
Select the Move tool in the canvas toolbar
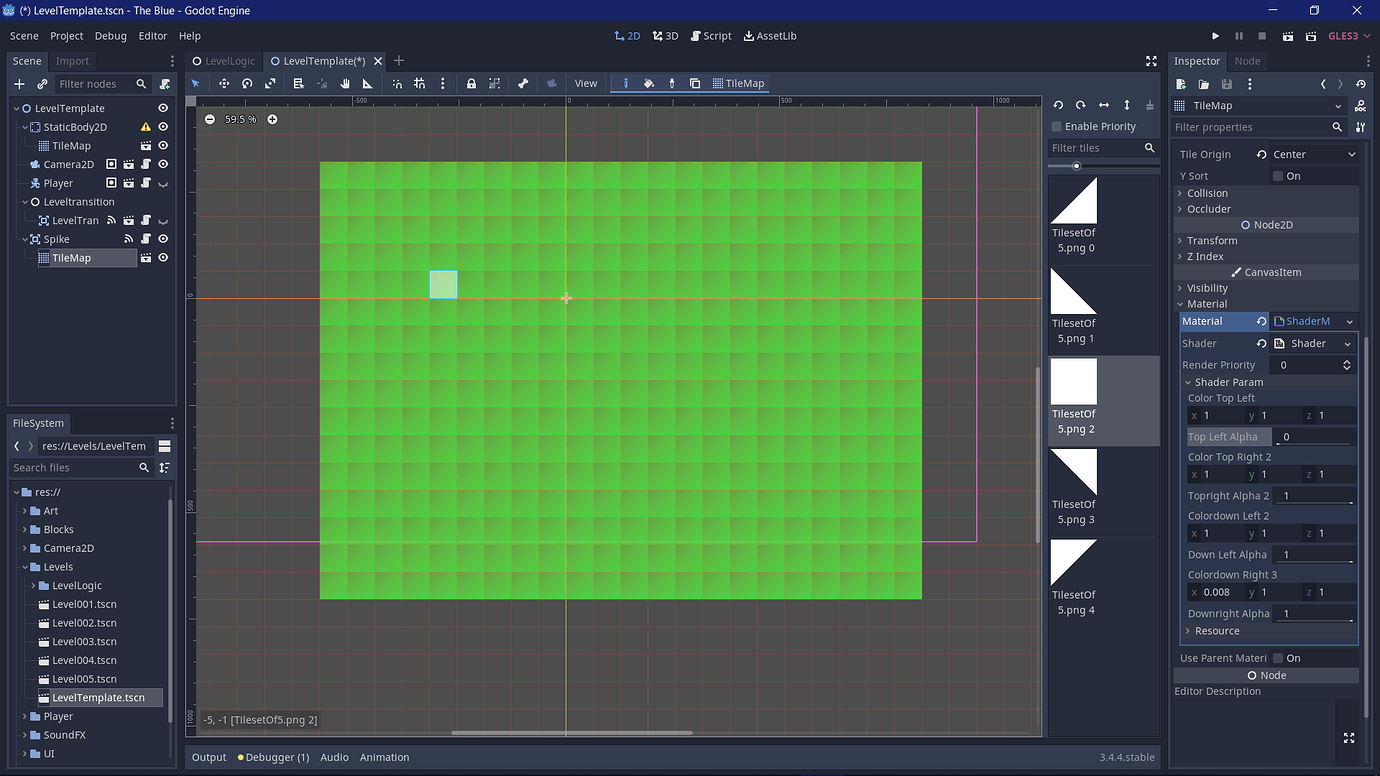point(224,83)
